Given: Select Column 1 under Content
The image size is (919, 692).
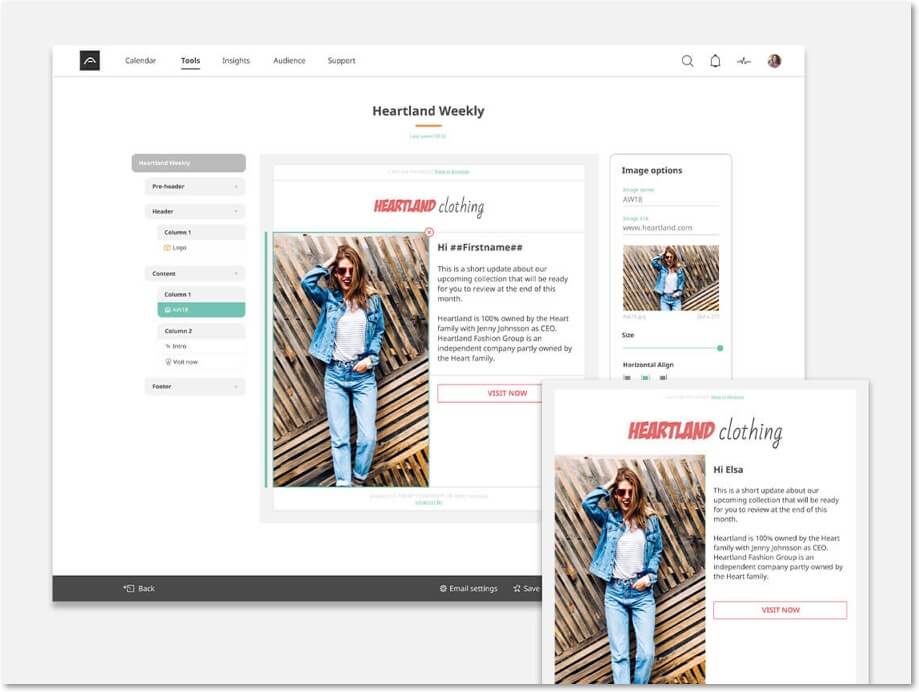Looking at the screenshot, I should (x=201, y=294).
